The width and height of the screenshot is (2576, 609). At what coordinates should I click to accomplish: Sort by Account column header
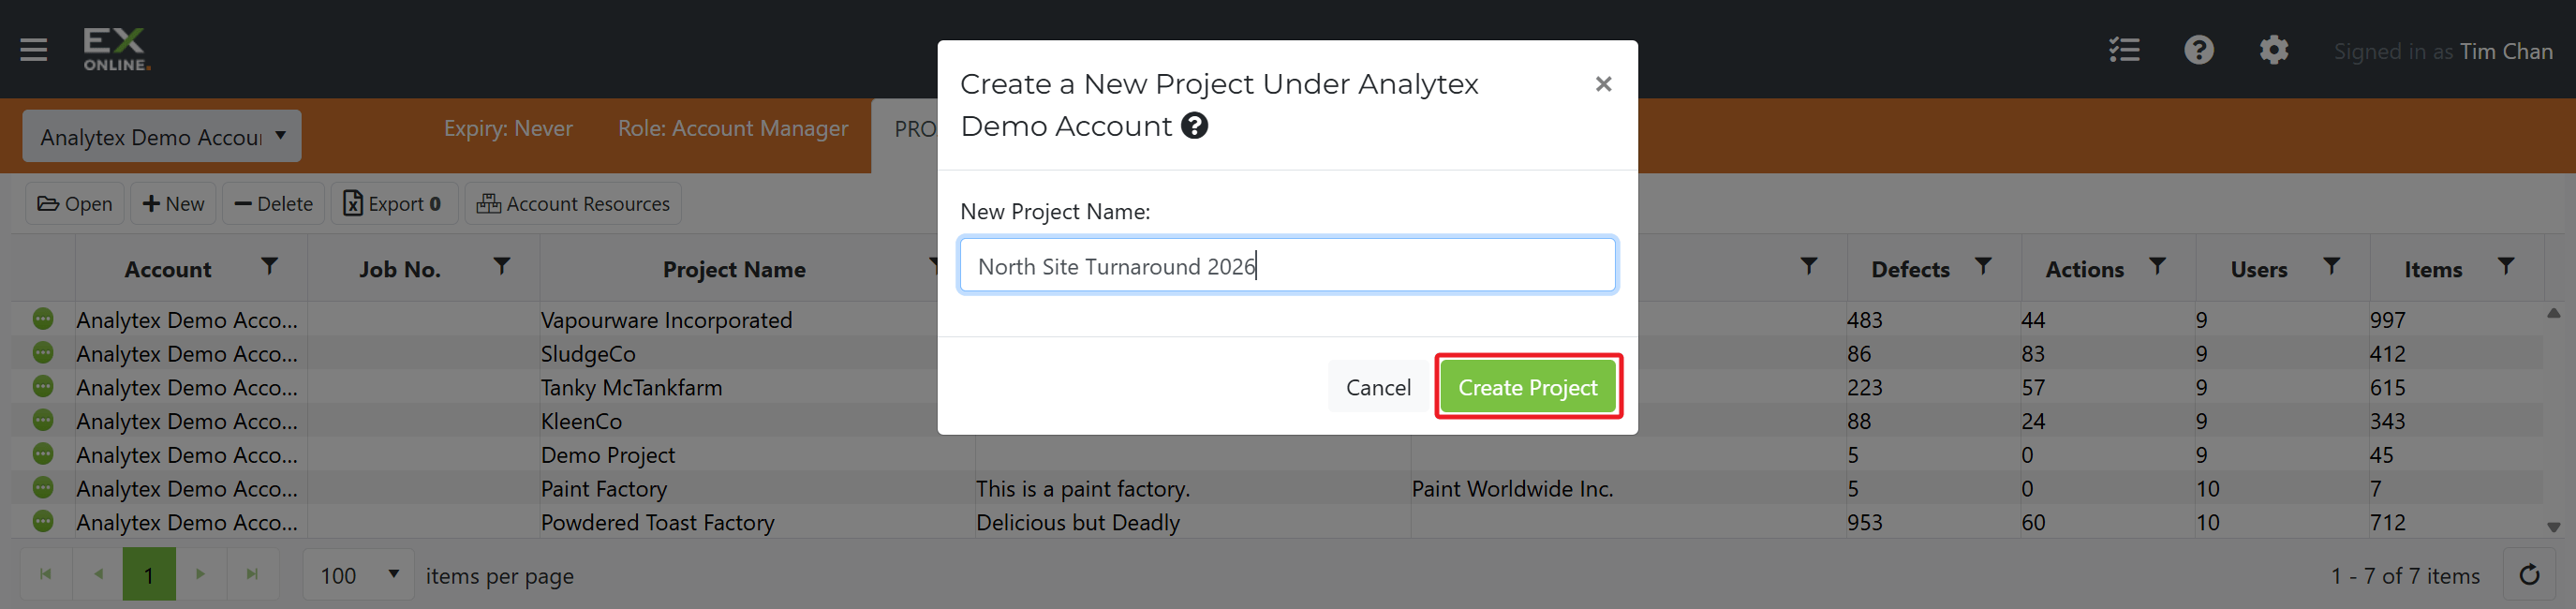[x=167, y=270]
